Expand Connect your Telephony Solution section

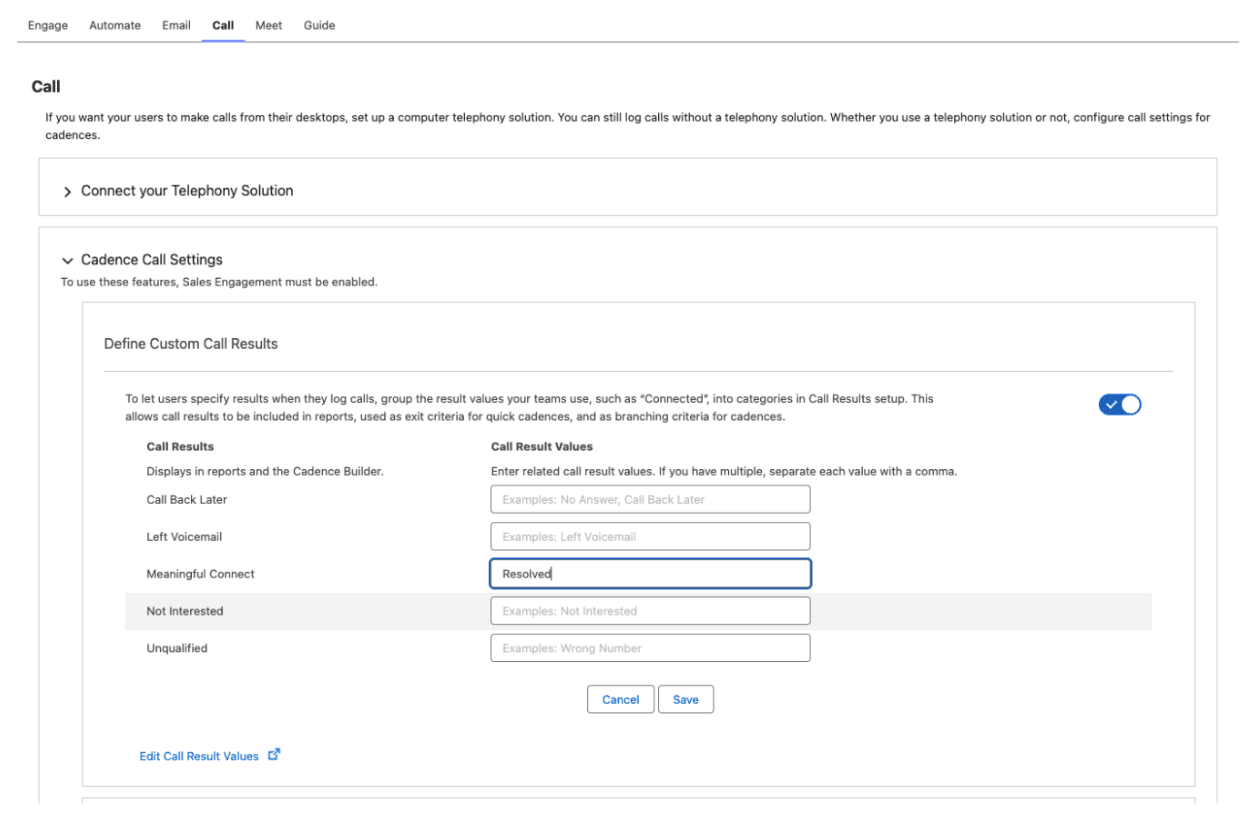click(x=68, y=191)
